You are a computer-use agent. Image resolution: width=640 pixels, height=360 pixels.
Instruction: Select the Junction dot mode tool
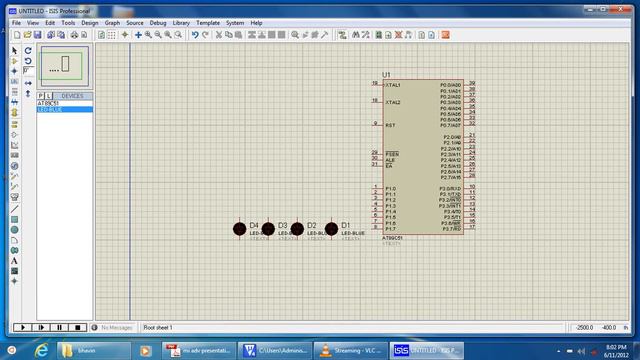pyautogui.click(x=14, y=71)
